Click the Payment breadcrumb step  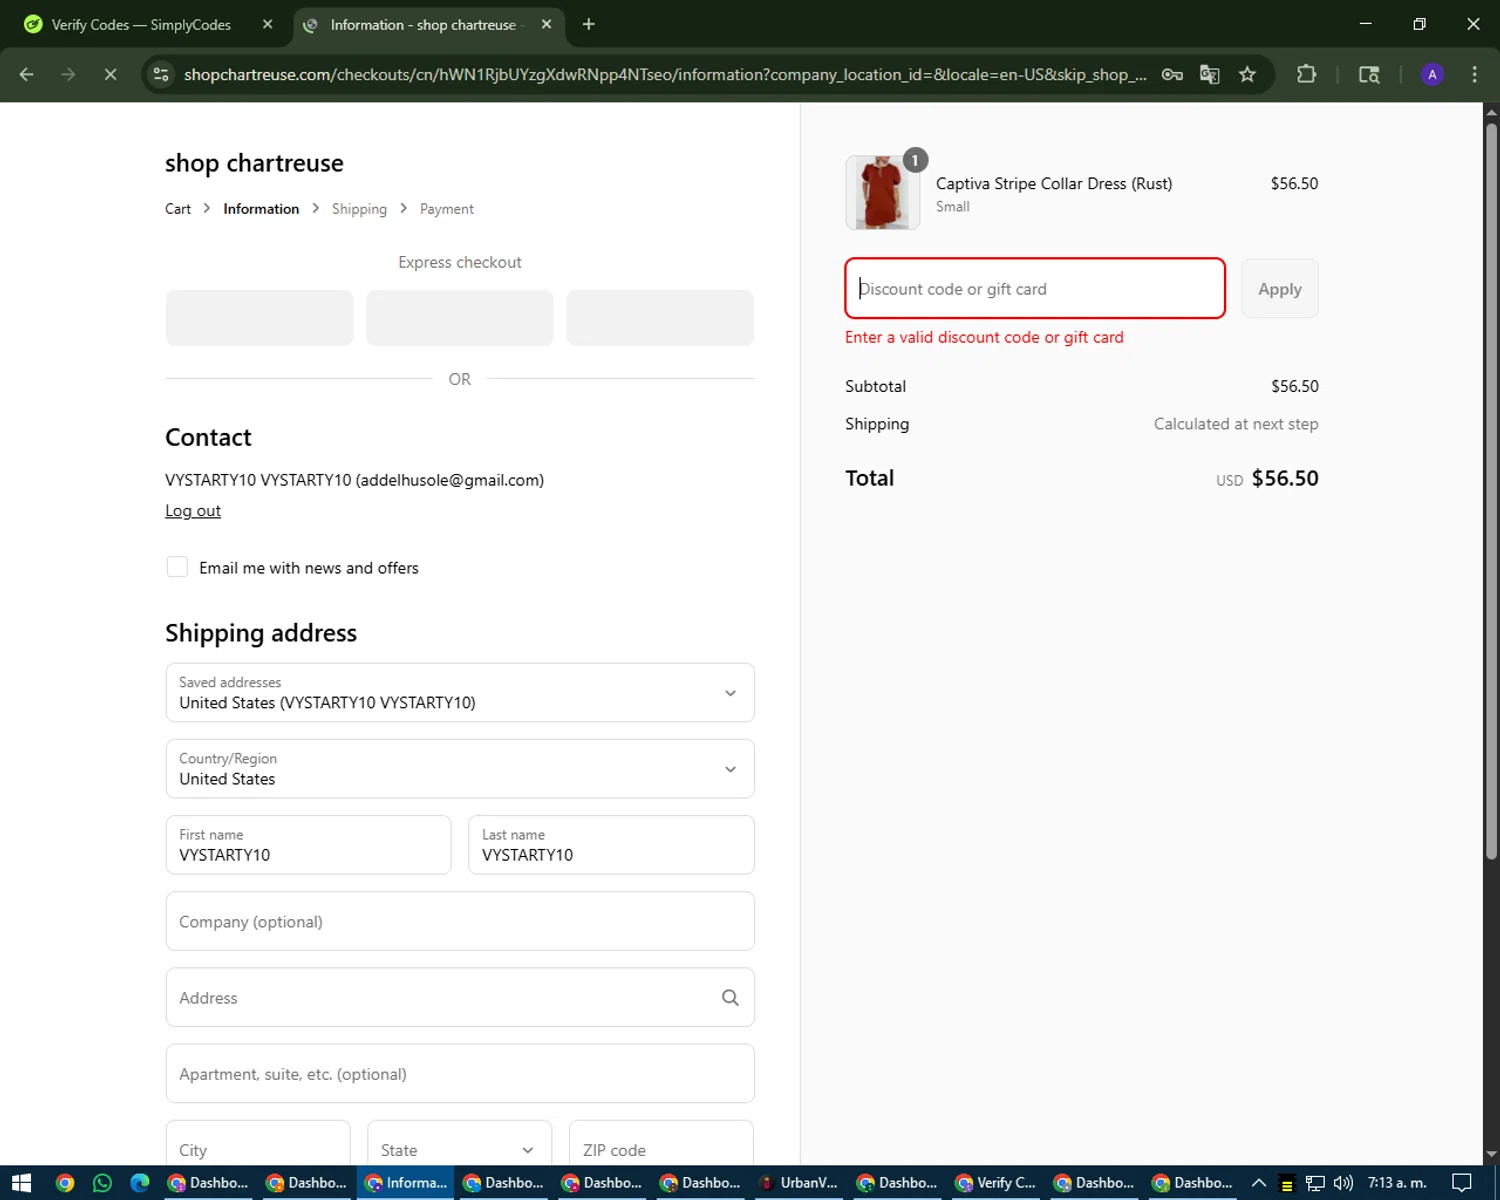(447, 209)
